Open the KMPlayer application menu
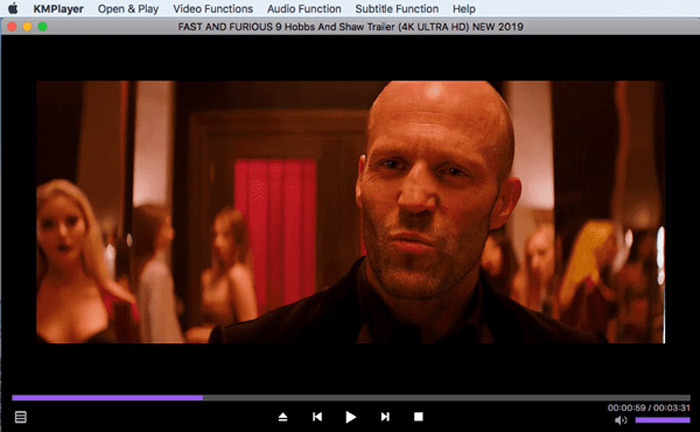The width and height of the screenshot is (700, 432). [58, 9]
